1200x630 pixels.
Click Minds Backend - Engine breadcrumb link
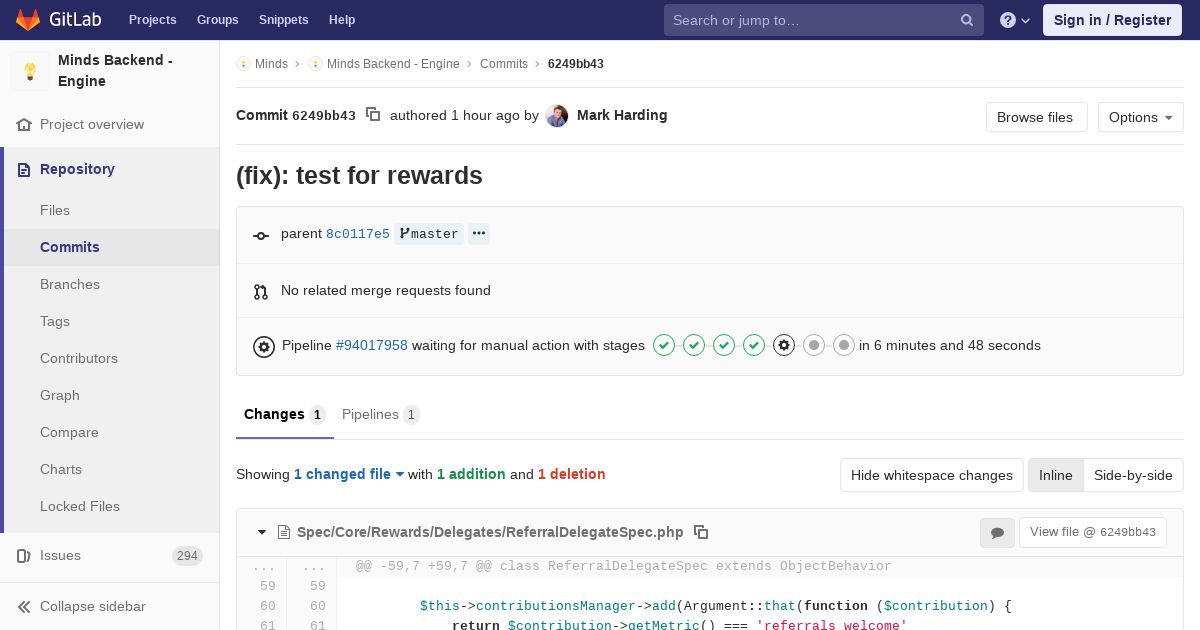click(x=393, y=64)
